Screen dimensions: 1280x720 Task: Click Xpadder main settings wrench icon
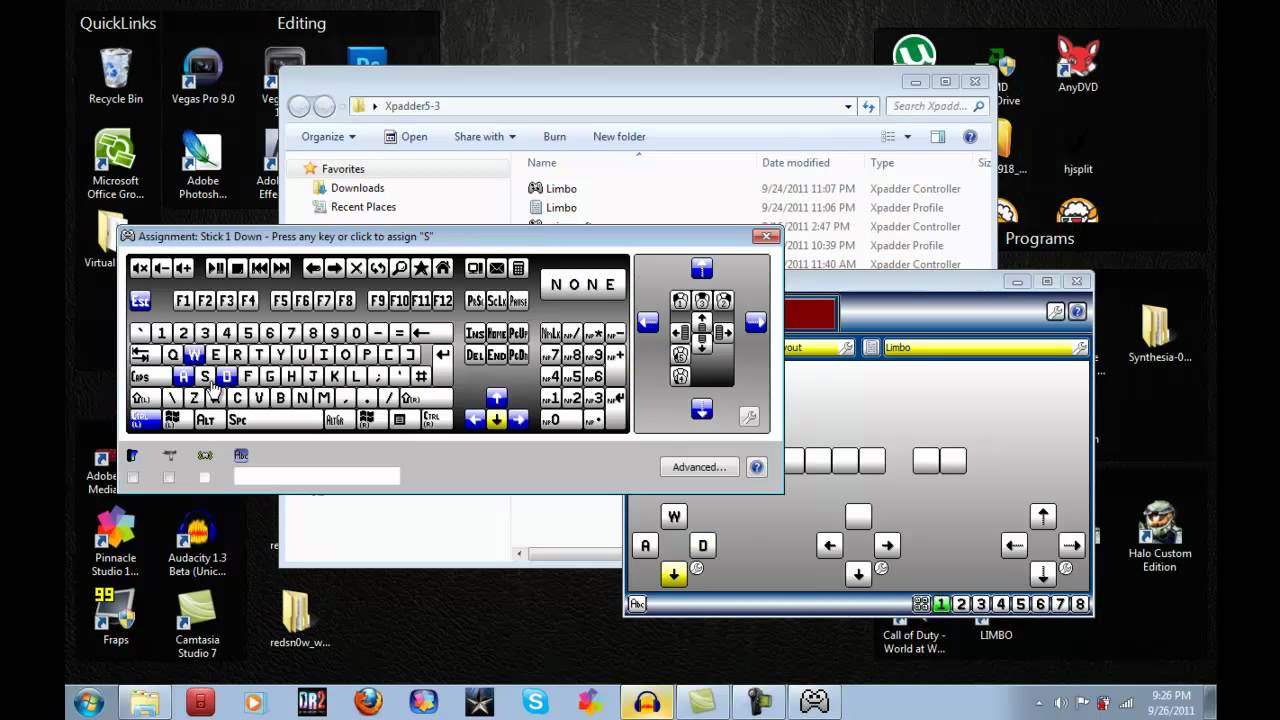(x=1056, y=312)
